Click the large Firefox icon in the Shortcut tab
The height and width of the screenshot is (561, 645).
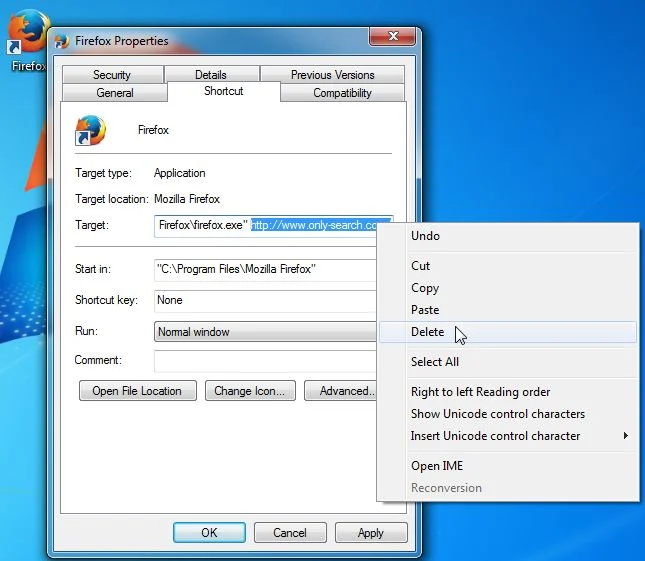tap(90, 130)
